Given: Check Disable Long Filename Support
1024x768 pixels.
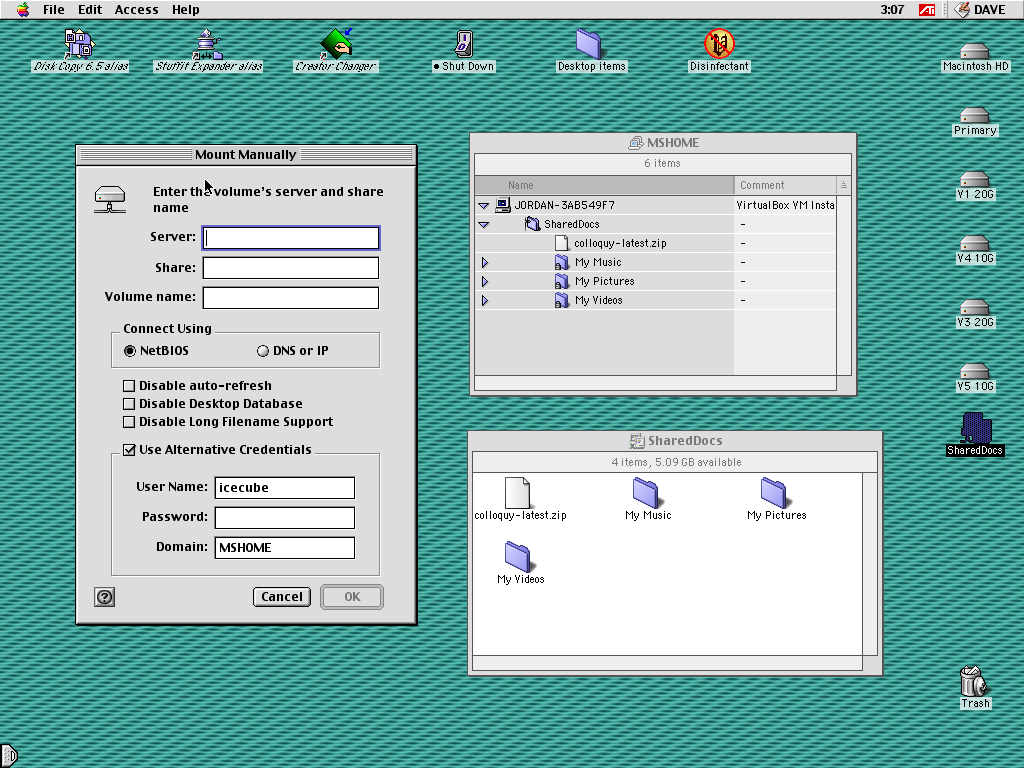Looking at the screenshot, I should pos(129,422).
